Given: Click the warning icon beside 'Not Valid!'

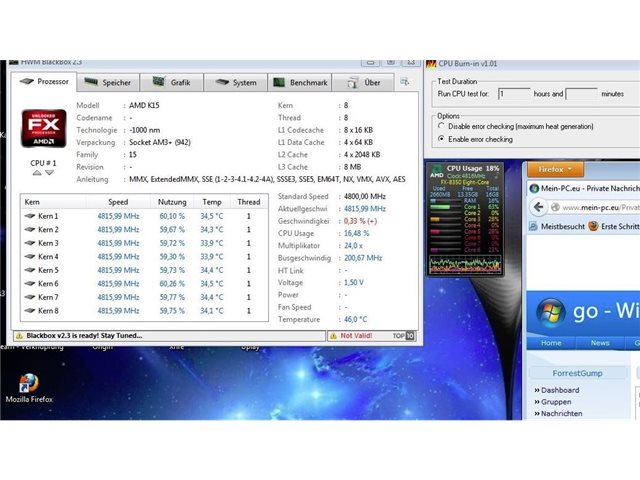Looking at the screenshot, I should click(333, 336).
